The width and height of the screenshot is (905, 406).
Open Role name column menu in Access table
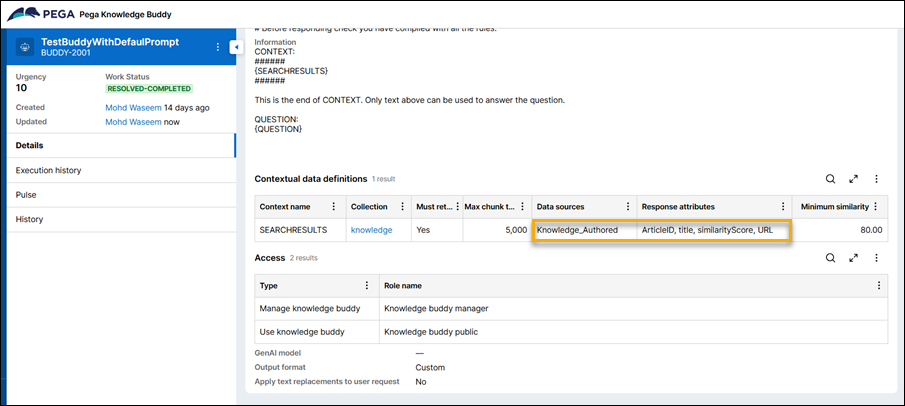[x=878, y=285]
